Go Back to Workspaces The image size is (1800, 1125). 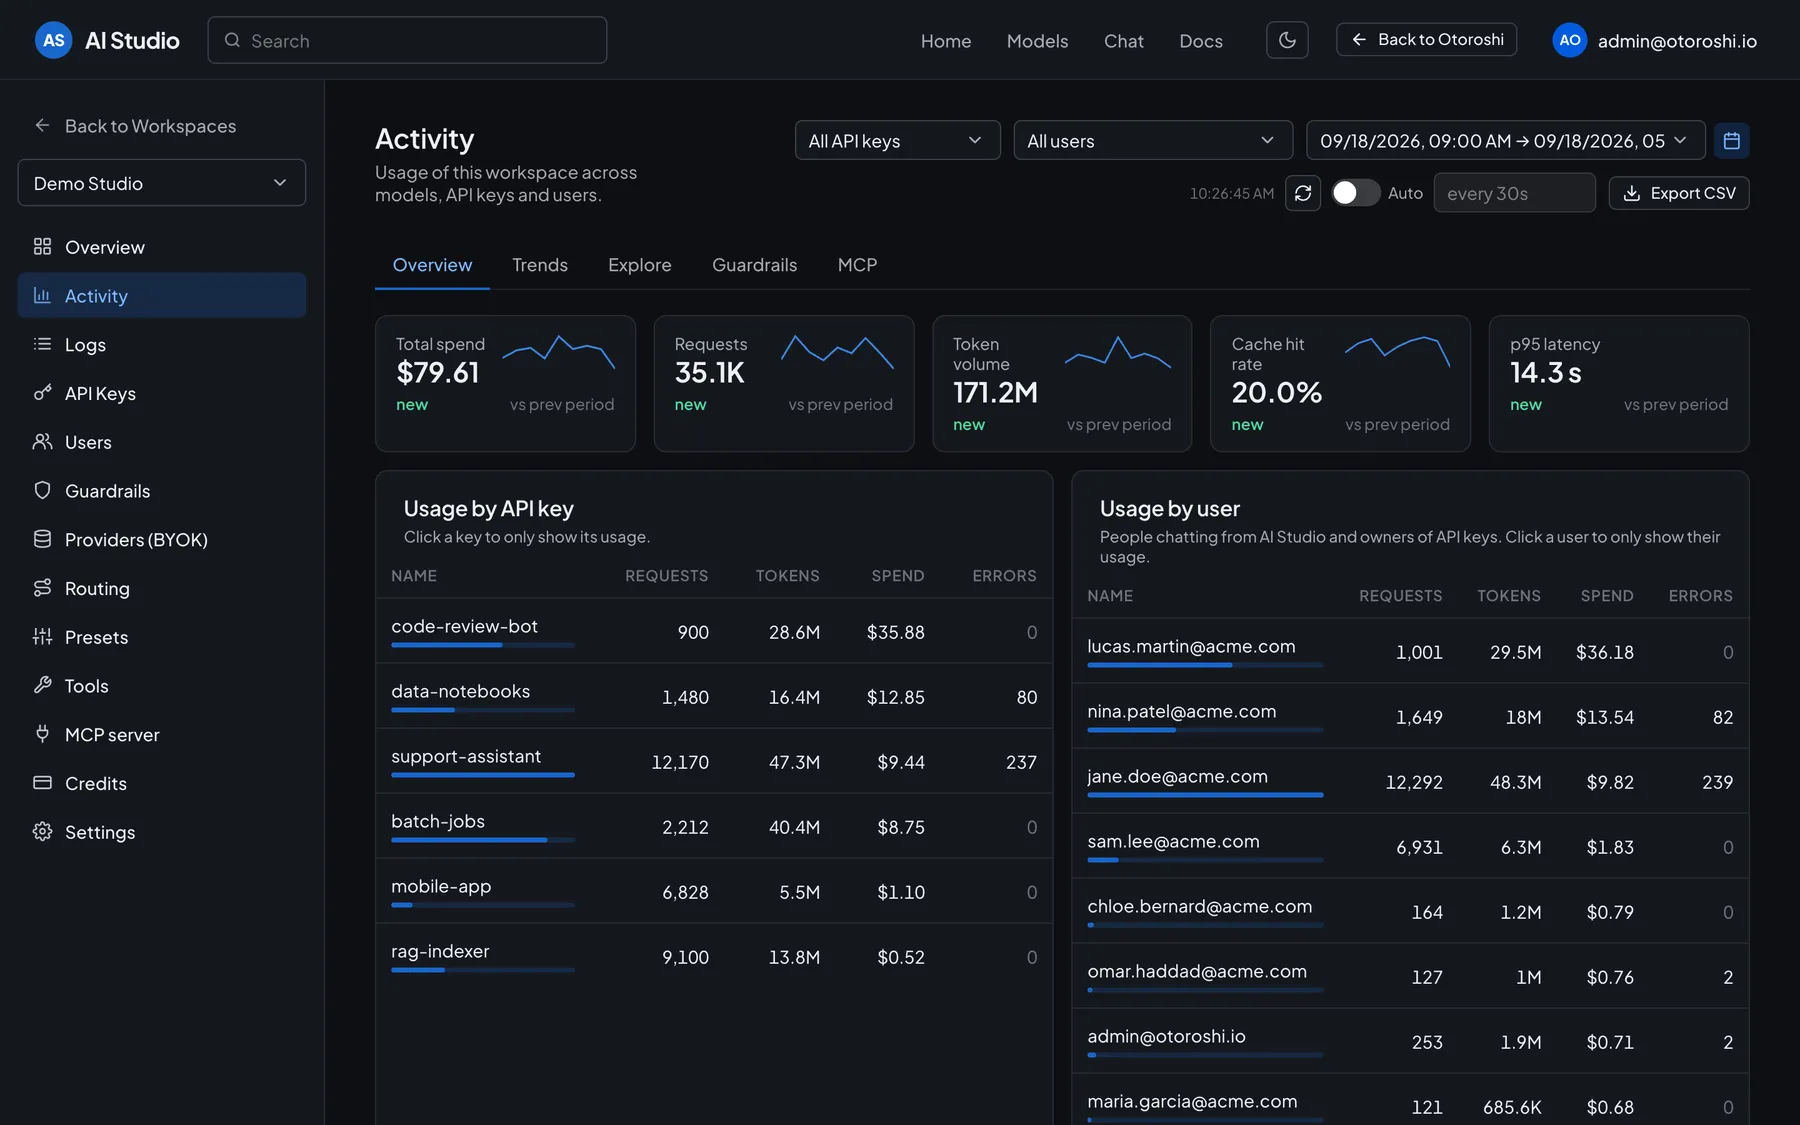[137, 126]
